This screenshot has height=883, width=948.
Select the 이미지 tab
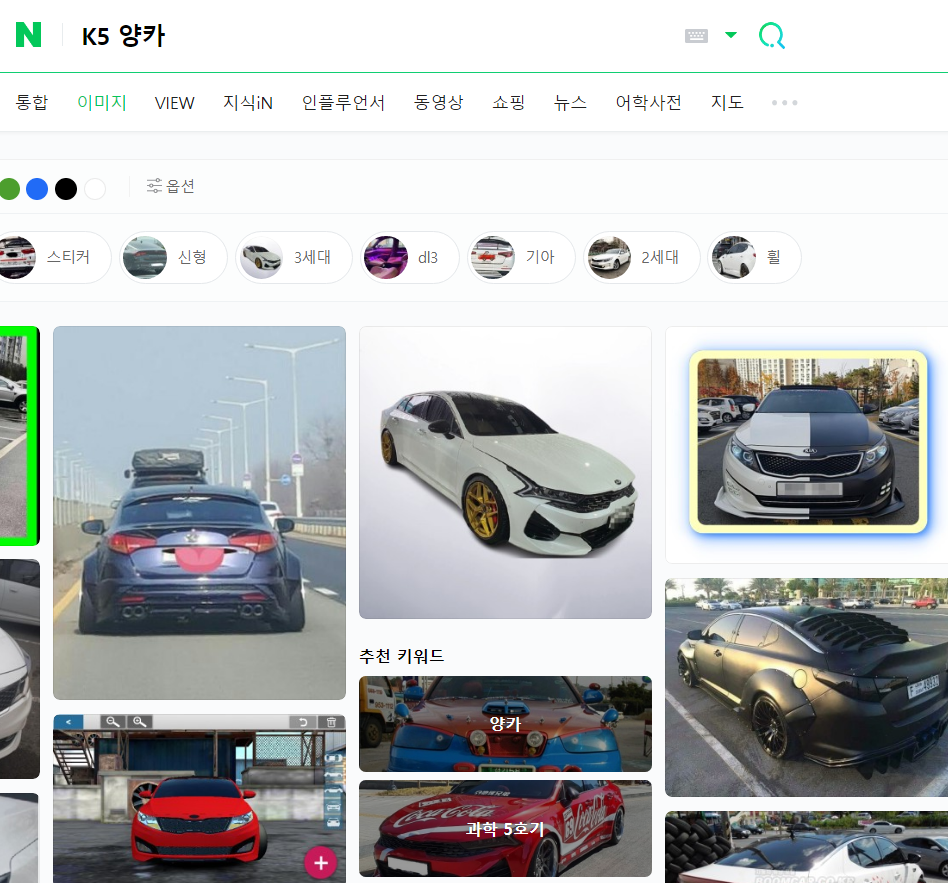102,102
